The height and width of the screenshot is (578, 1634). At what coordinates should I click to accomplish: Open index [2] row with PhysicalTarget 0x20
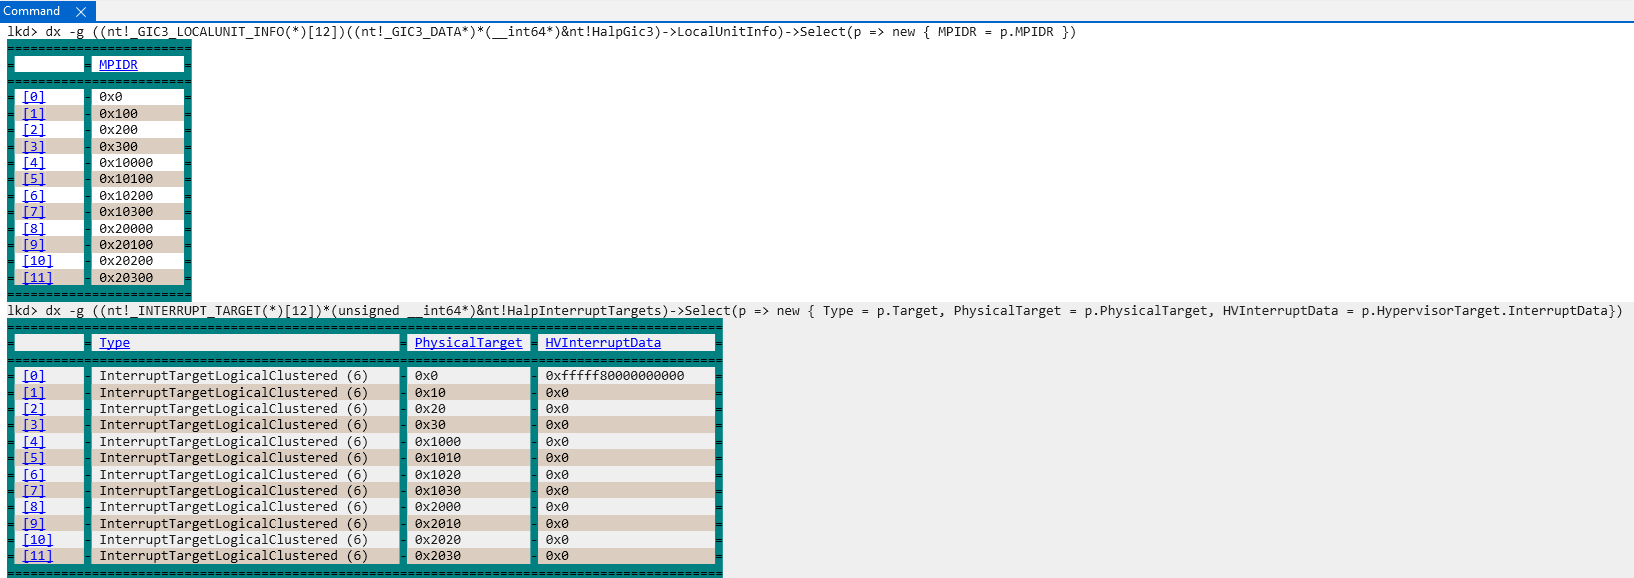(34, 409)
